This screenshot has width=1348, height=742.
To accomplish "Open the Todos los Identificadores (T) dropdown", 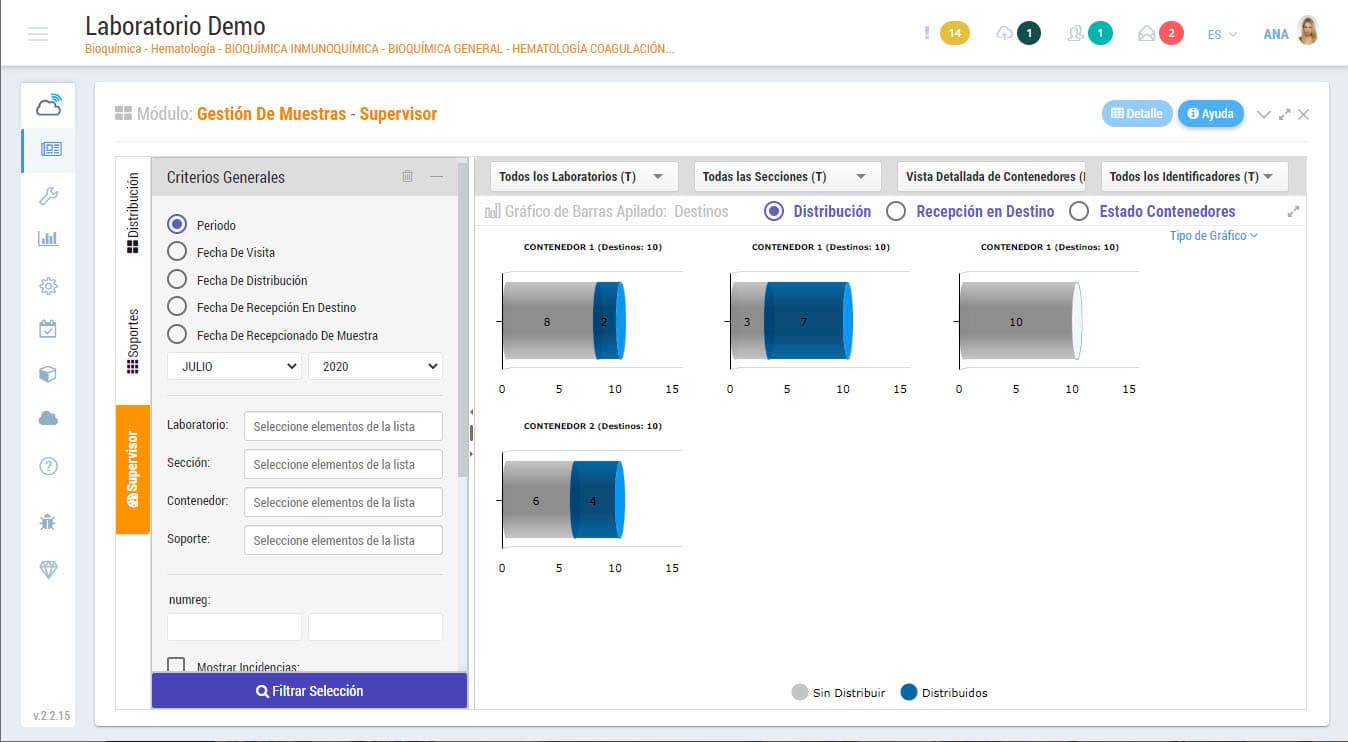I will pyautogui.click(x=1195, y=176).
